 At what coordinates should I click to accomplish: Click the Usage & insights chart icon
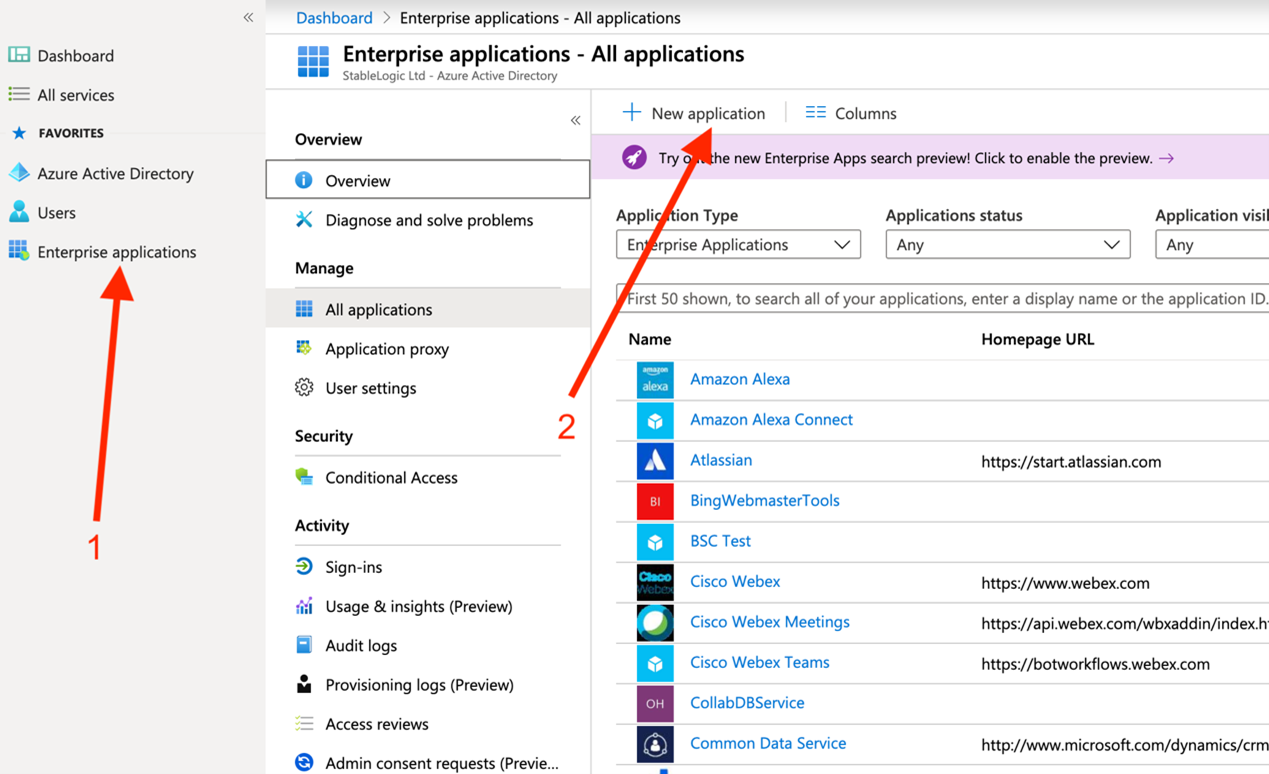pyautogui.click(x=304, y=606)
